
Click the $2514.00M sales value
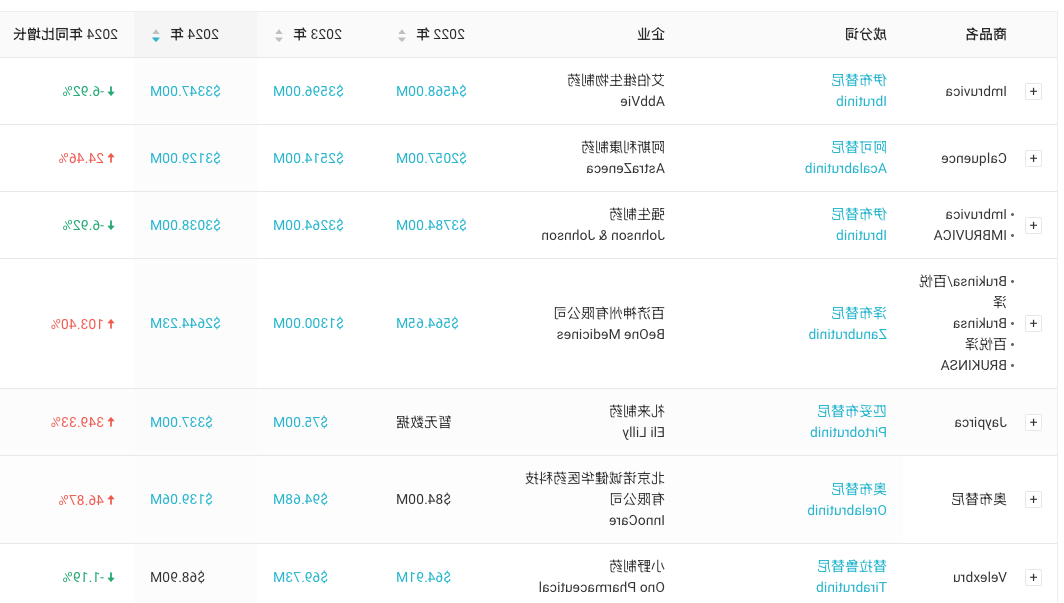pyautogui.click(x=308, y=159)
